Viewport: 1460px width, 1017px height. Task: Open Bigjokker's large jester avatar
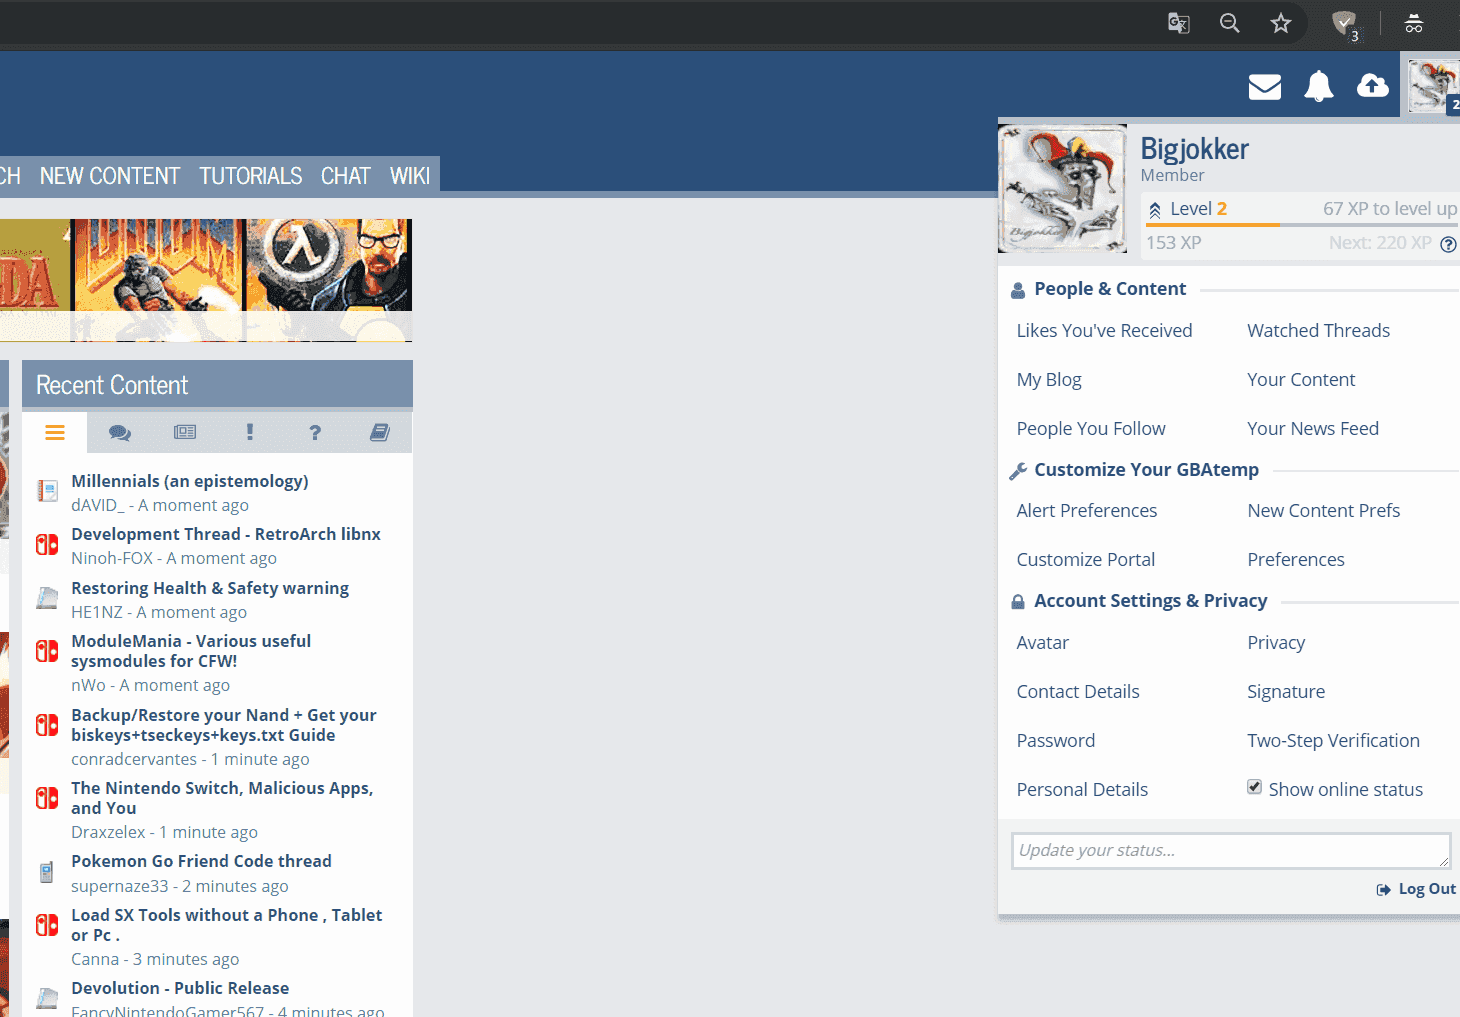1062,188
